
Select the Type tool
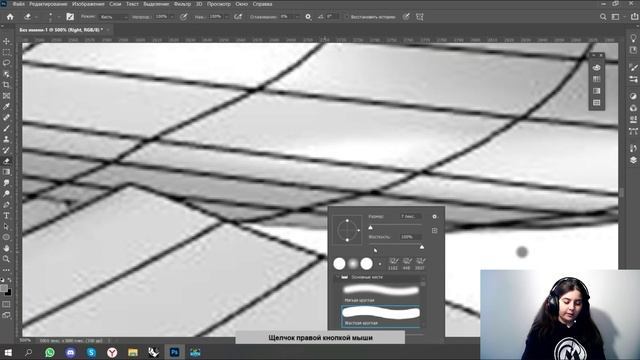click(7, 216)
